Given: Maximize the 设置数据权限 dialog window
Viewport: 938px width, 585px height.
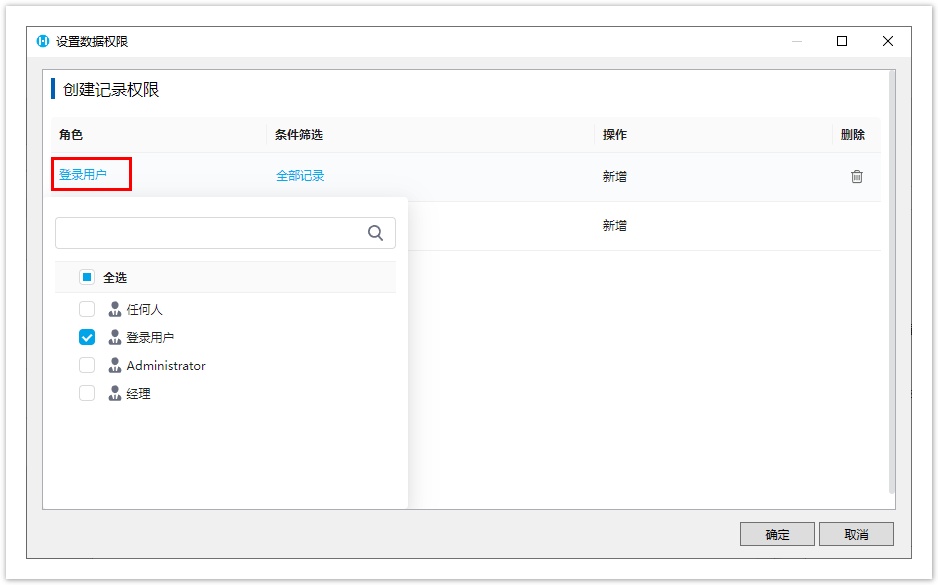Looking at the screenshot, I should 842,41.
